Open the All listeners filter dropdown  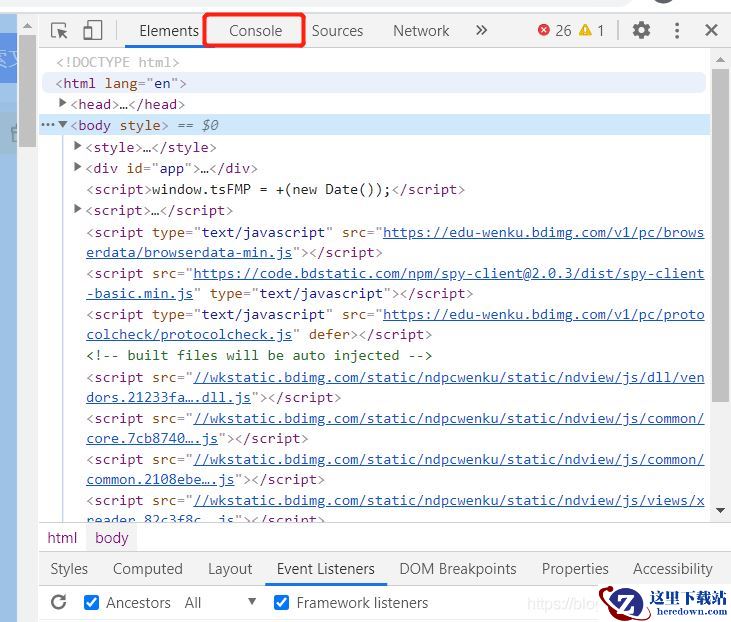point(220,602)
